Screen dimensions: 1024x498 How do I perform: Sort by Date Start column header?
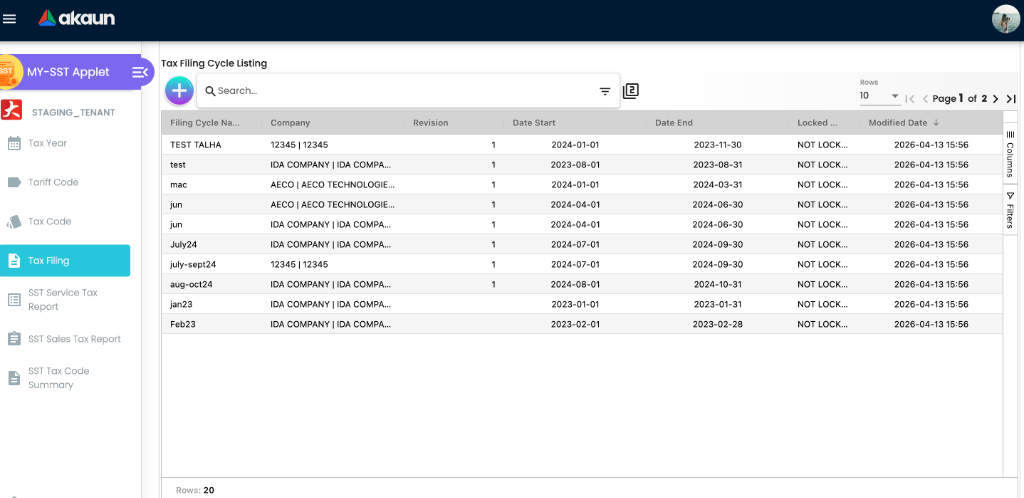534,123
